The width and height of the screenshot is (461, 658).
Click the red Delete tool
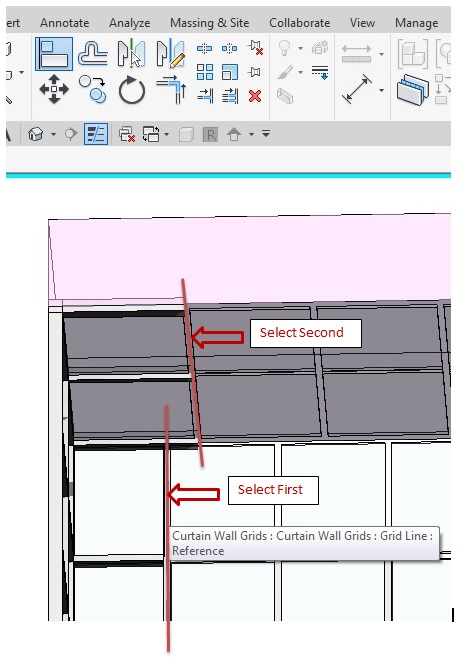coord(255,96)
